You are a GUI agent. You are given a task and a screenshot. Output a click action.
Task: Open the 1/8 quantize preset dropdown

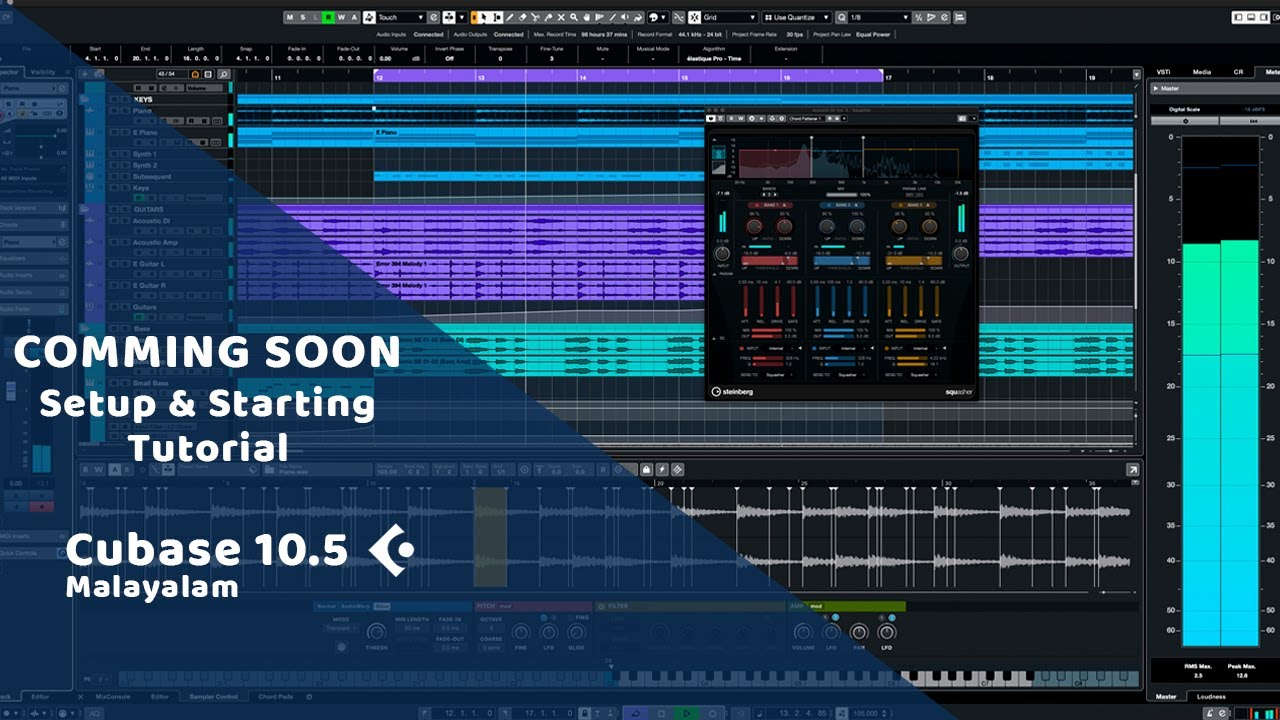[881, 17]
